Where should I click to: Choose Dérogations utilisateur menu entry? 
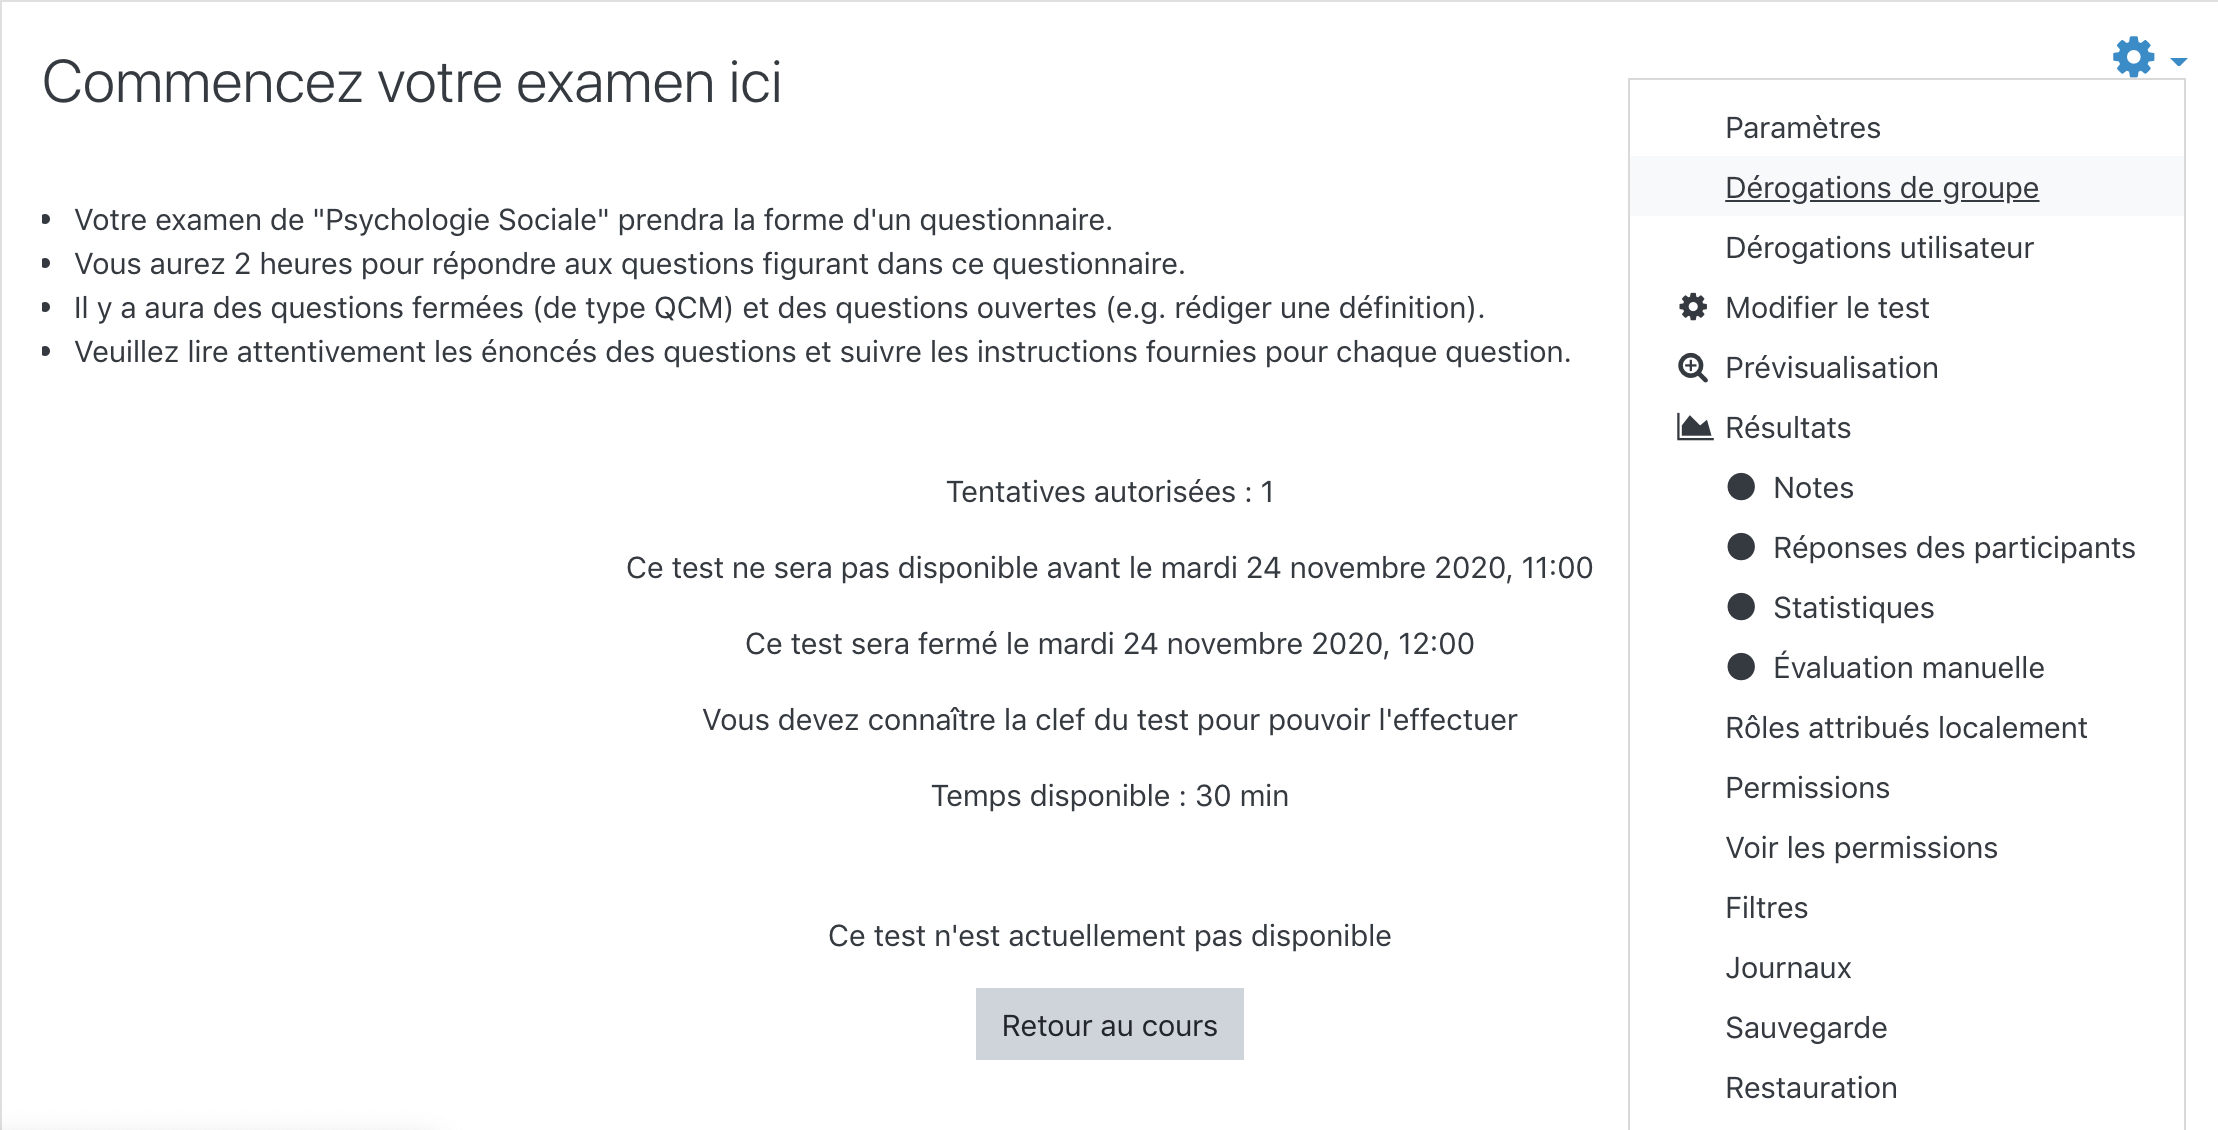(1879, 248)
